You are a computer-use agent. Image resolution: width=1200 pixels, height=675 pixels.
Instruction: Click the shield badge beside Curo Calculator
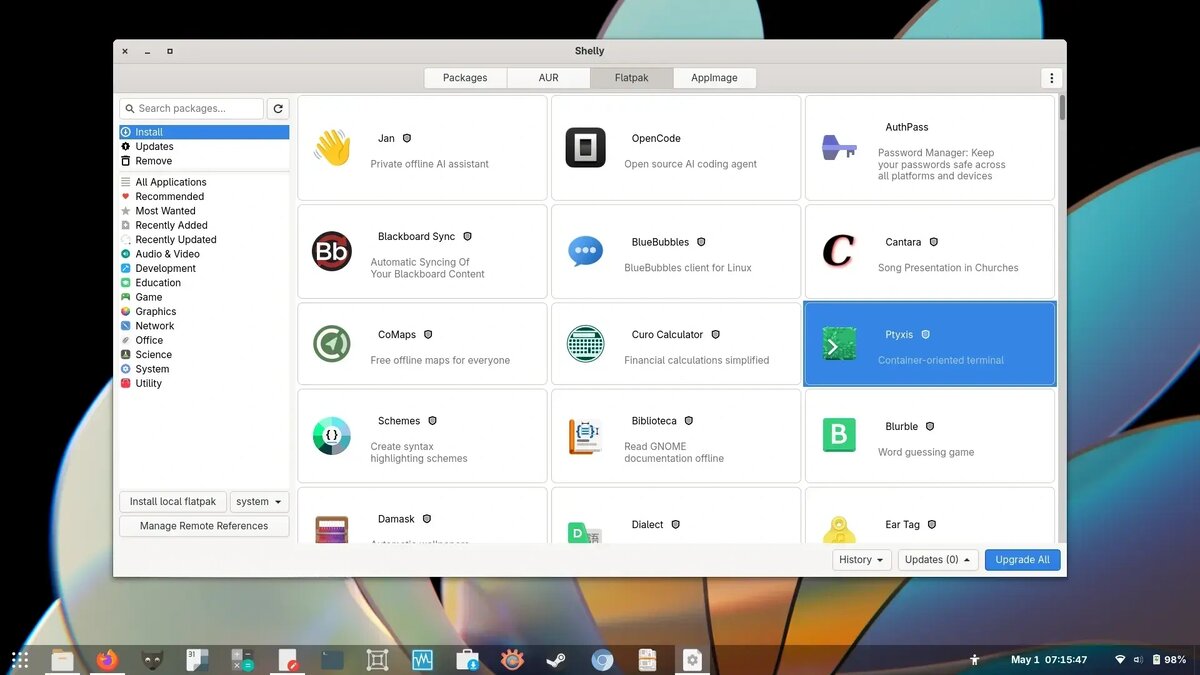(x=715, y=335)
